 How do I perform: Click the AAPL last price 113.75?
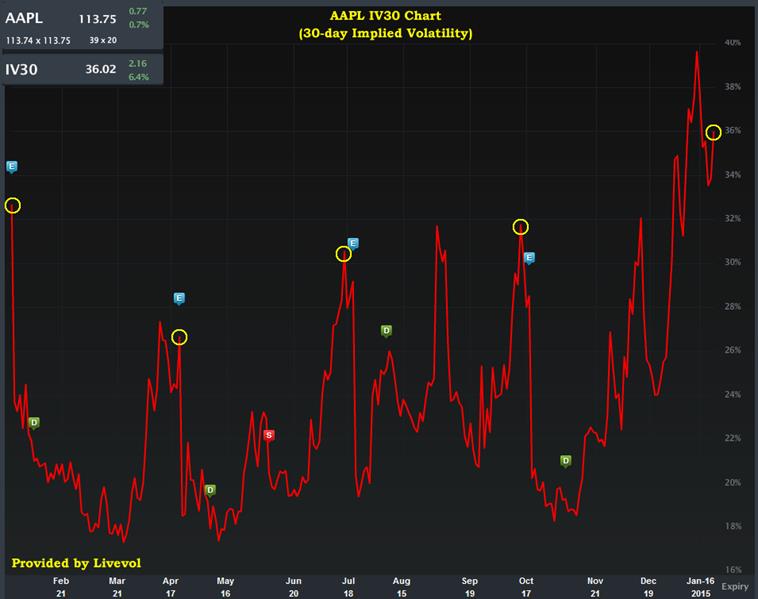[98, 19]
